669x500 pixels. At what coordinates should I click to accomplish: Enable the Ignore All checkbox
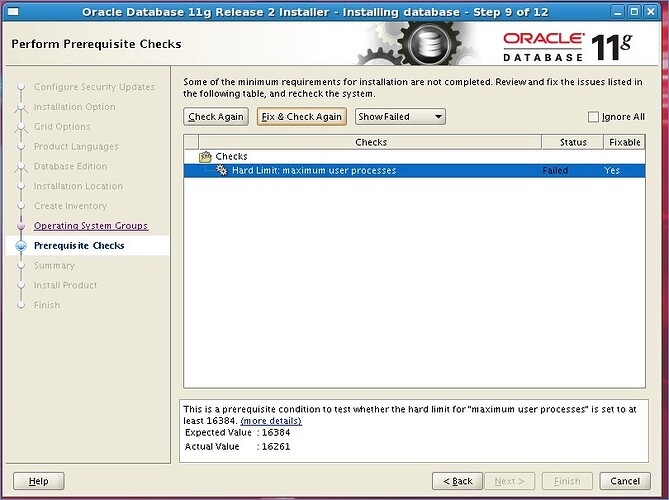coord(594,117)
